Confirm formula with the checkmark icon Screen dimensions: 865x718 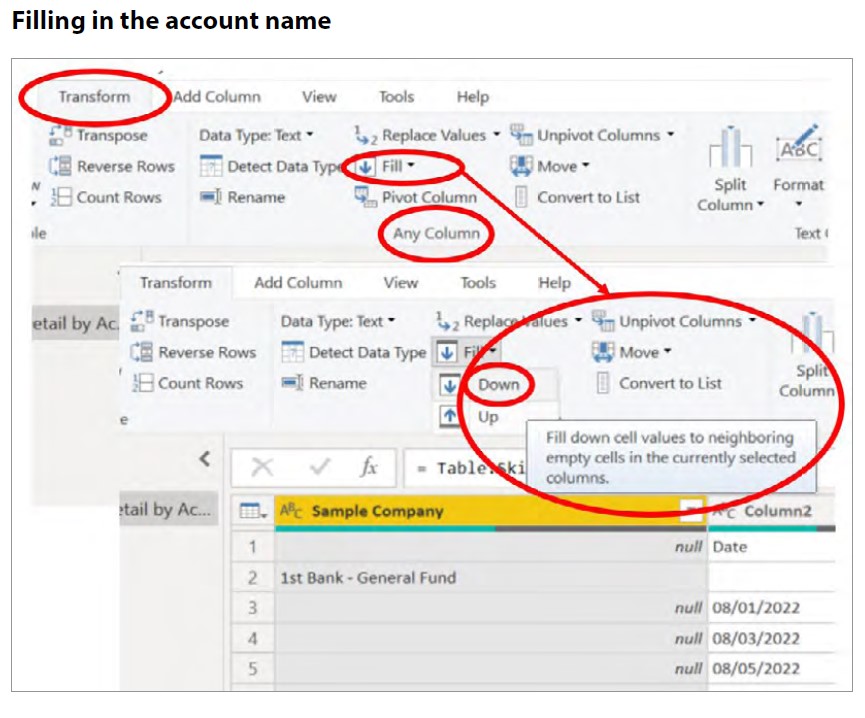318,468
